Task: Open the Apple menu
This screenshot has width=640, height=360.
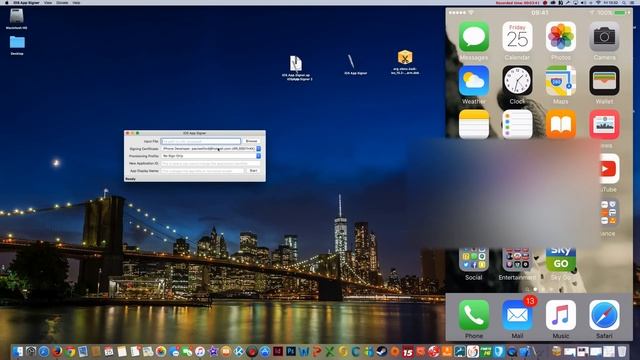Action: click(6, 2)
